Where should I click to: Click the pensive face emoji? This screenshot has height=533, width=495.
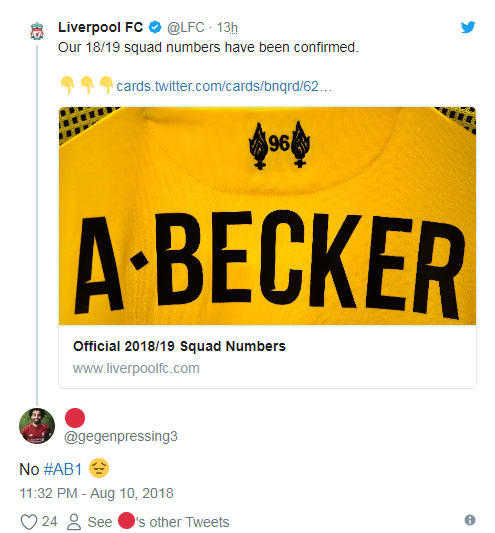click(99, 468)
